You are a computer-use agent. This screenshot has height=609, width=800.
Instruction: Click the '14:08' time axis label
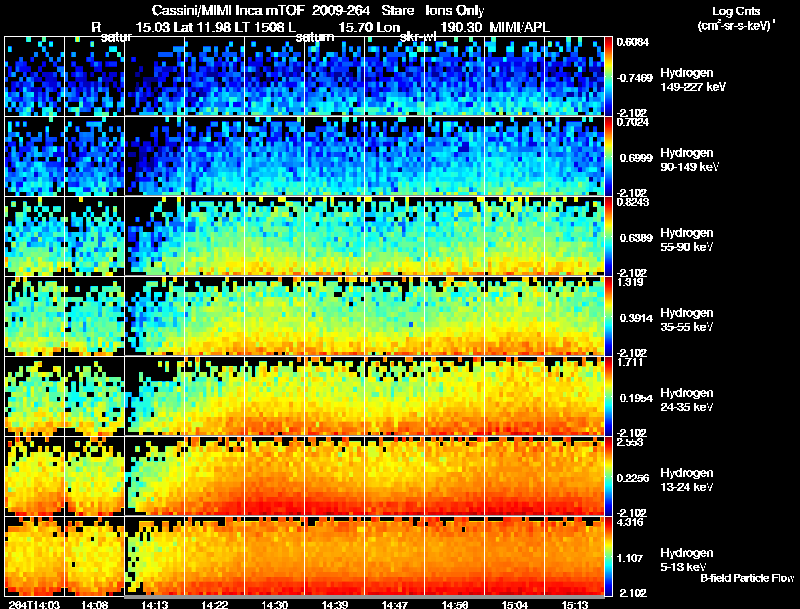pos(94,604)
